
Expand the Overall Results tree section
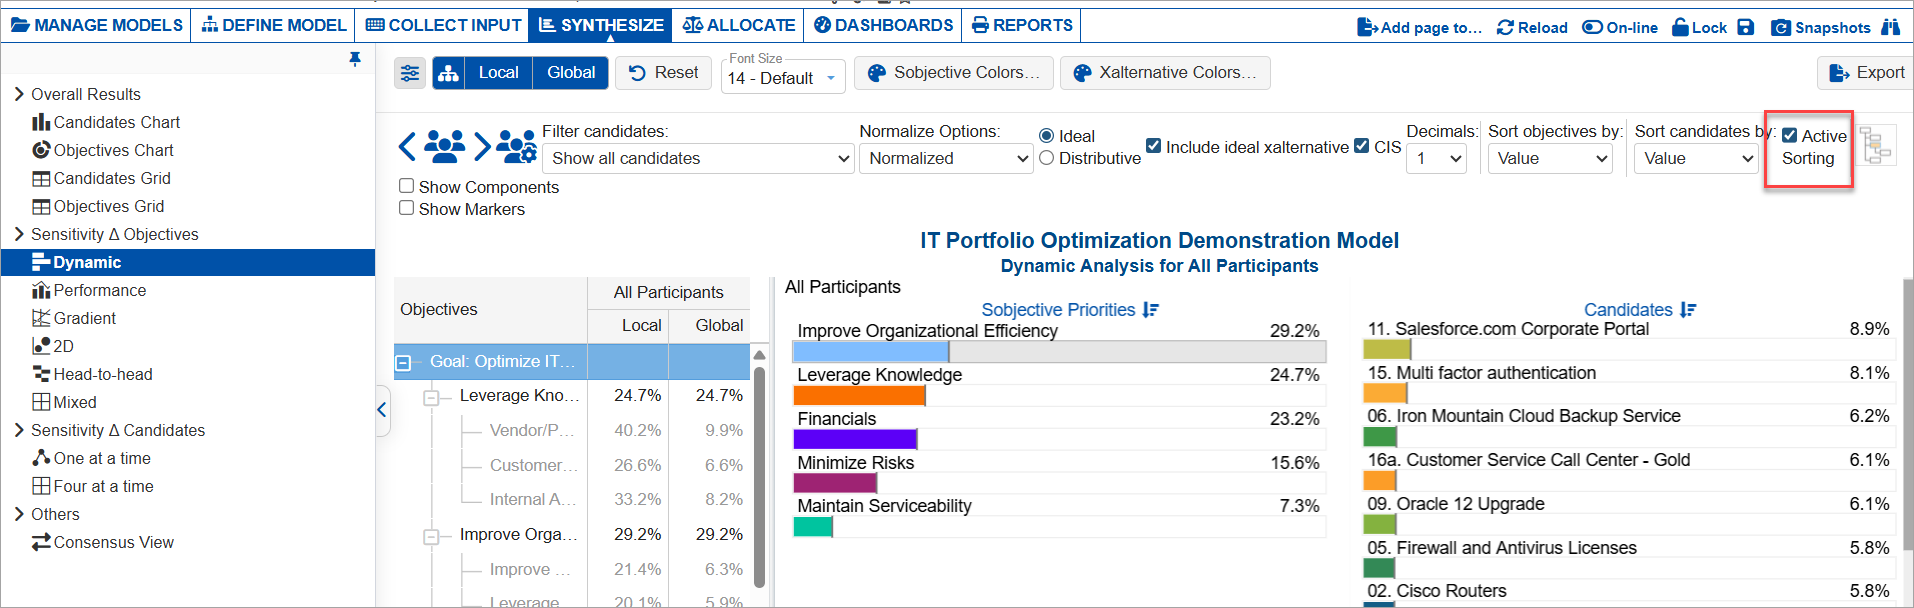[x=19, y=94]
